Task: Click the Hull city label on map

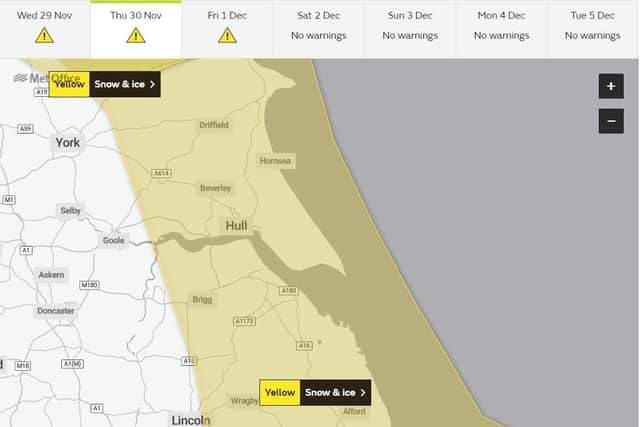Action: point(236,226)
